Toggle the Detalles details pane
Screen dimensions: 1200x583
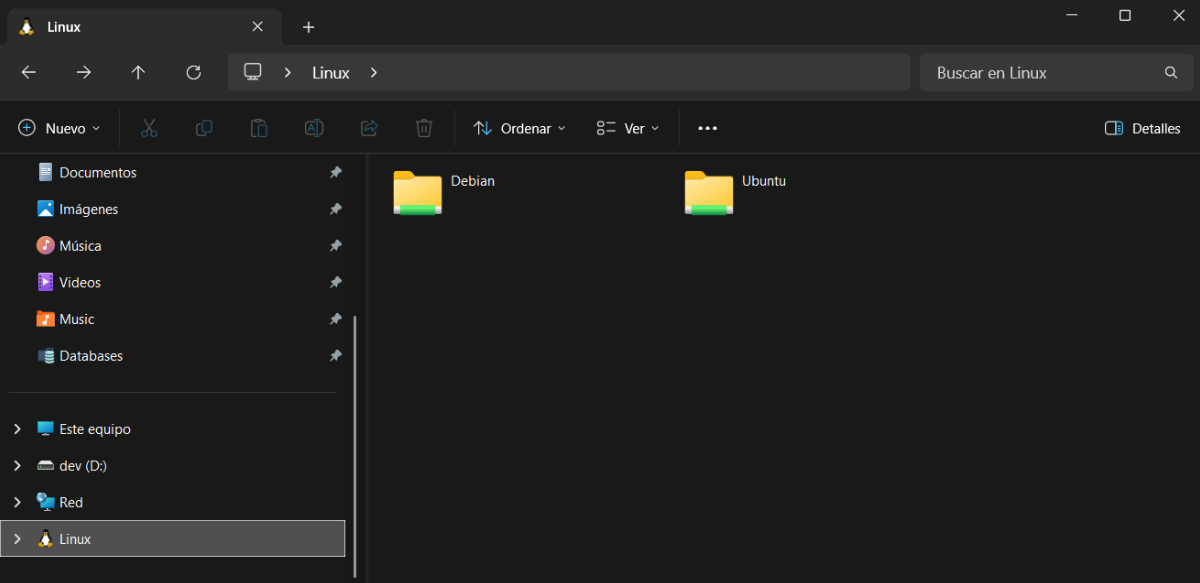pos(1143,128)
